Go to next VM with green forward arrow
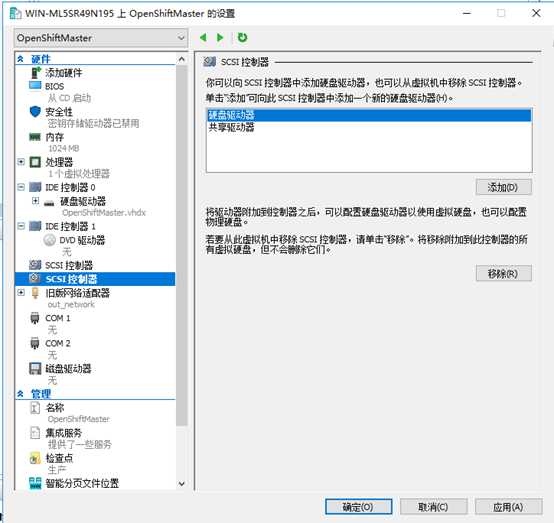 click(220, 37)
